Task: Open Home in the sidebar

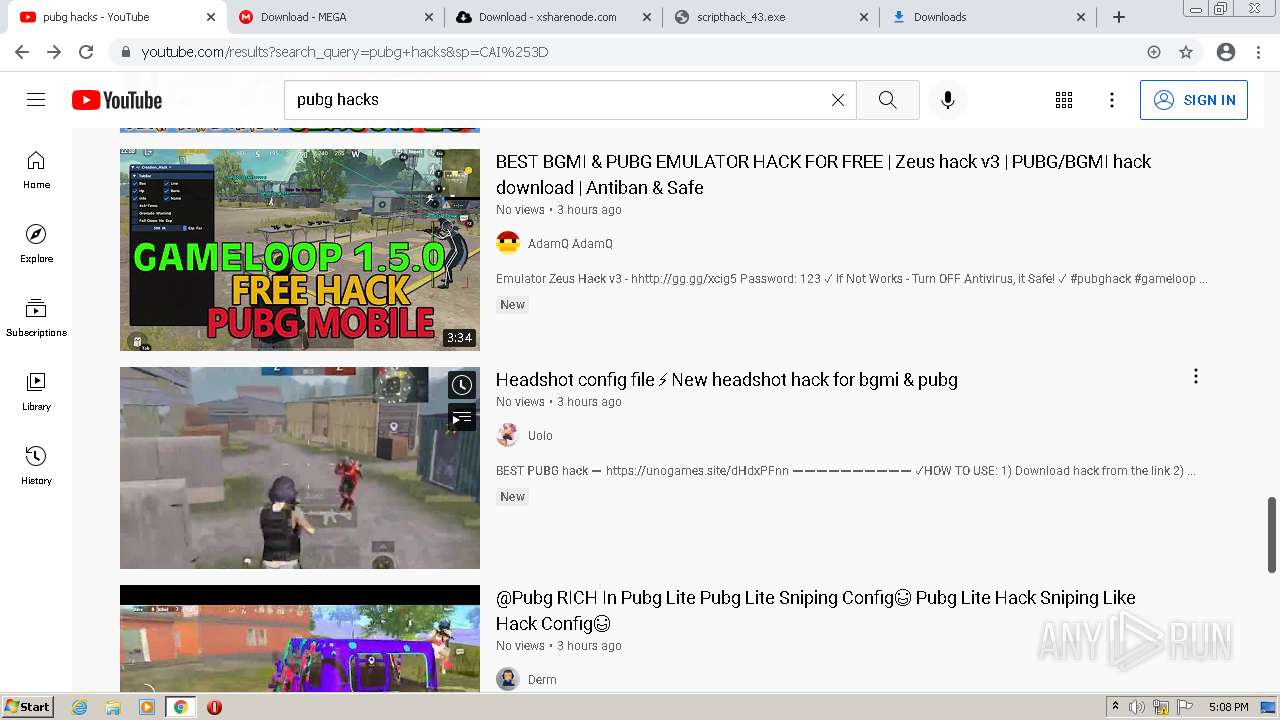Action: coord(36,170)
